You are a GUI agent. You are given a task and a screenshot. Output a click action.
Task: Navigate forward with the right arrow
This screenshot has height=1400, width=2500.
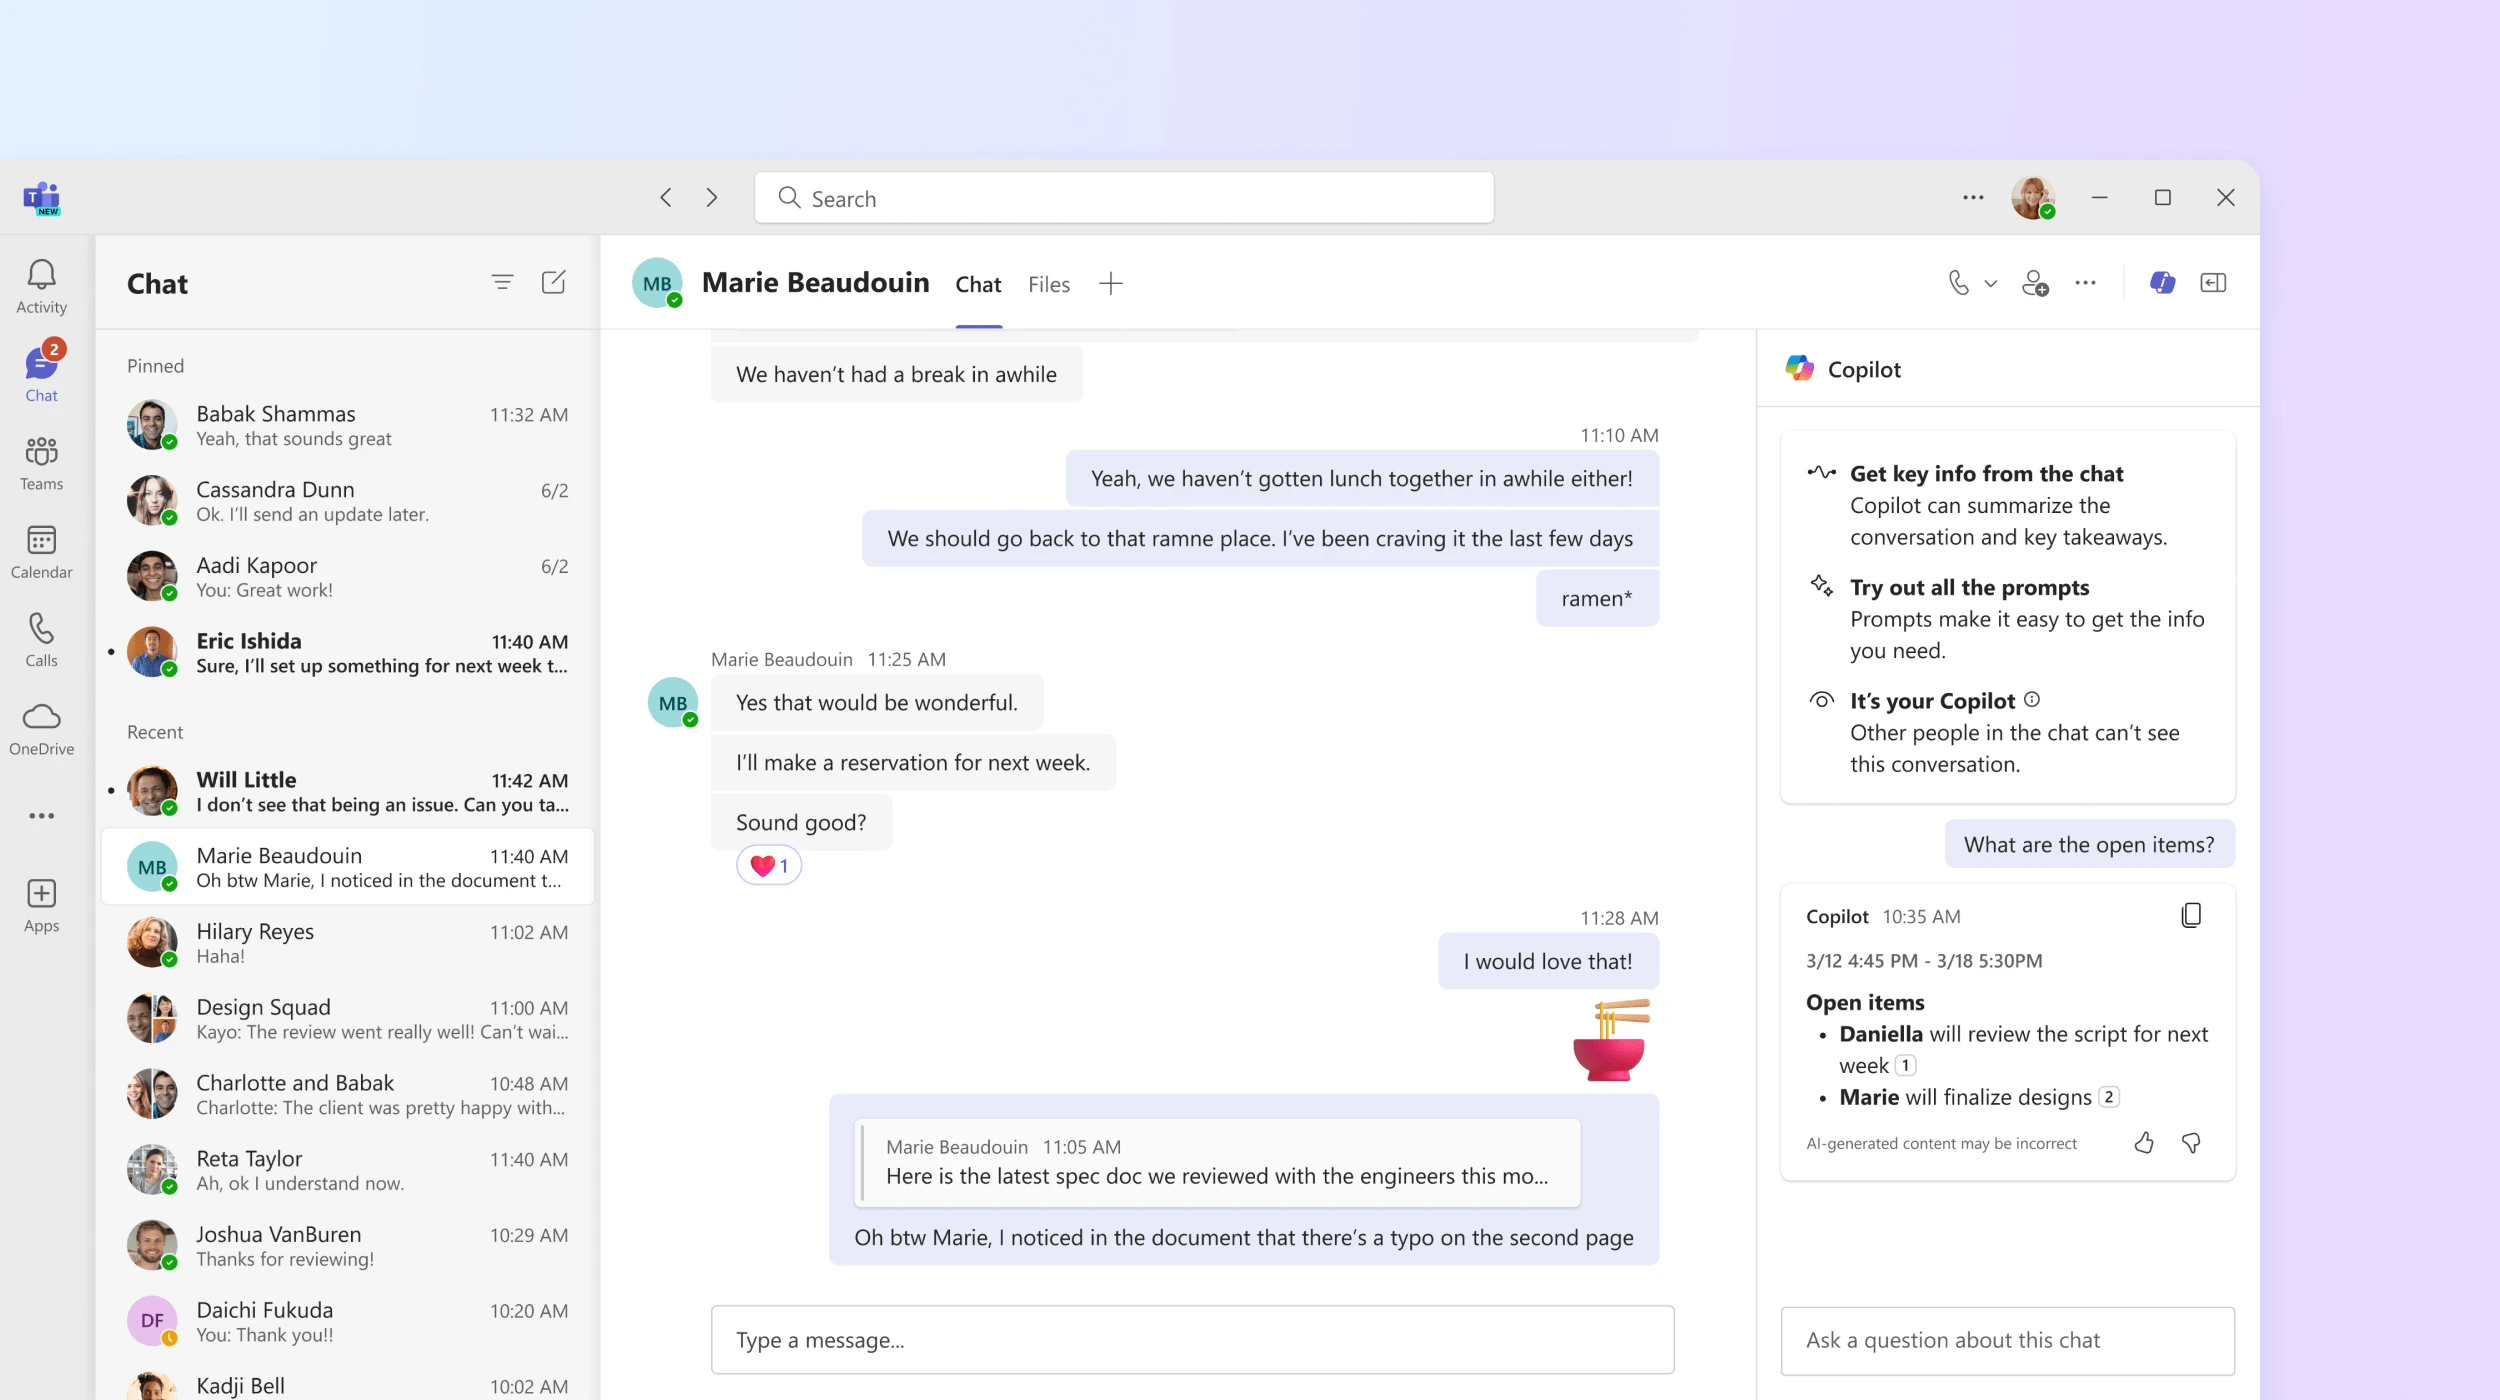712,198
